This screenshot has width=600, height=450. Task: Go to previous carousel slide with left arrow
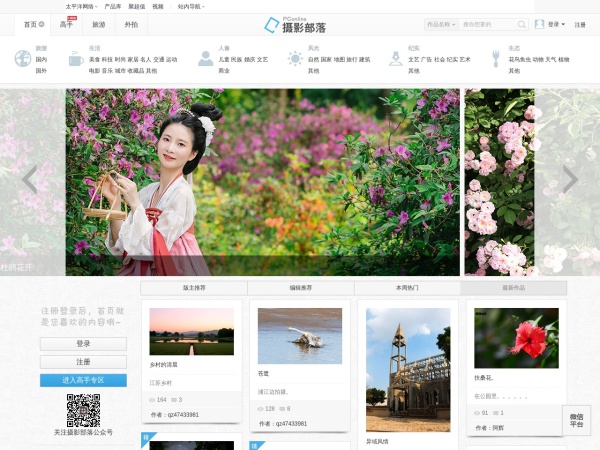[29, 179]
